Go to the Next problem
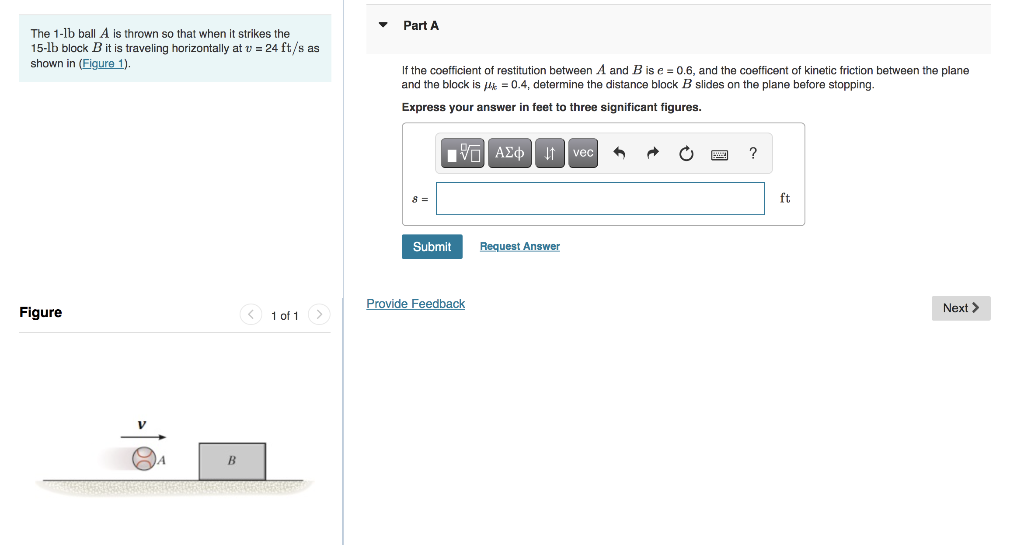This screenshot has width=1024, height=545. click(x=961, y=308)
